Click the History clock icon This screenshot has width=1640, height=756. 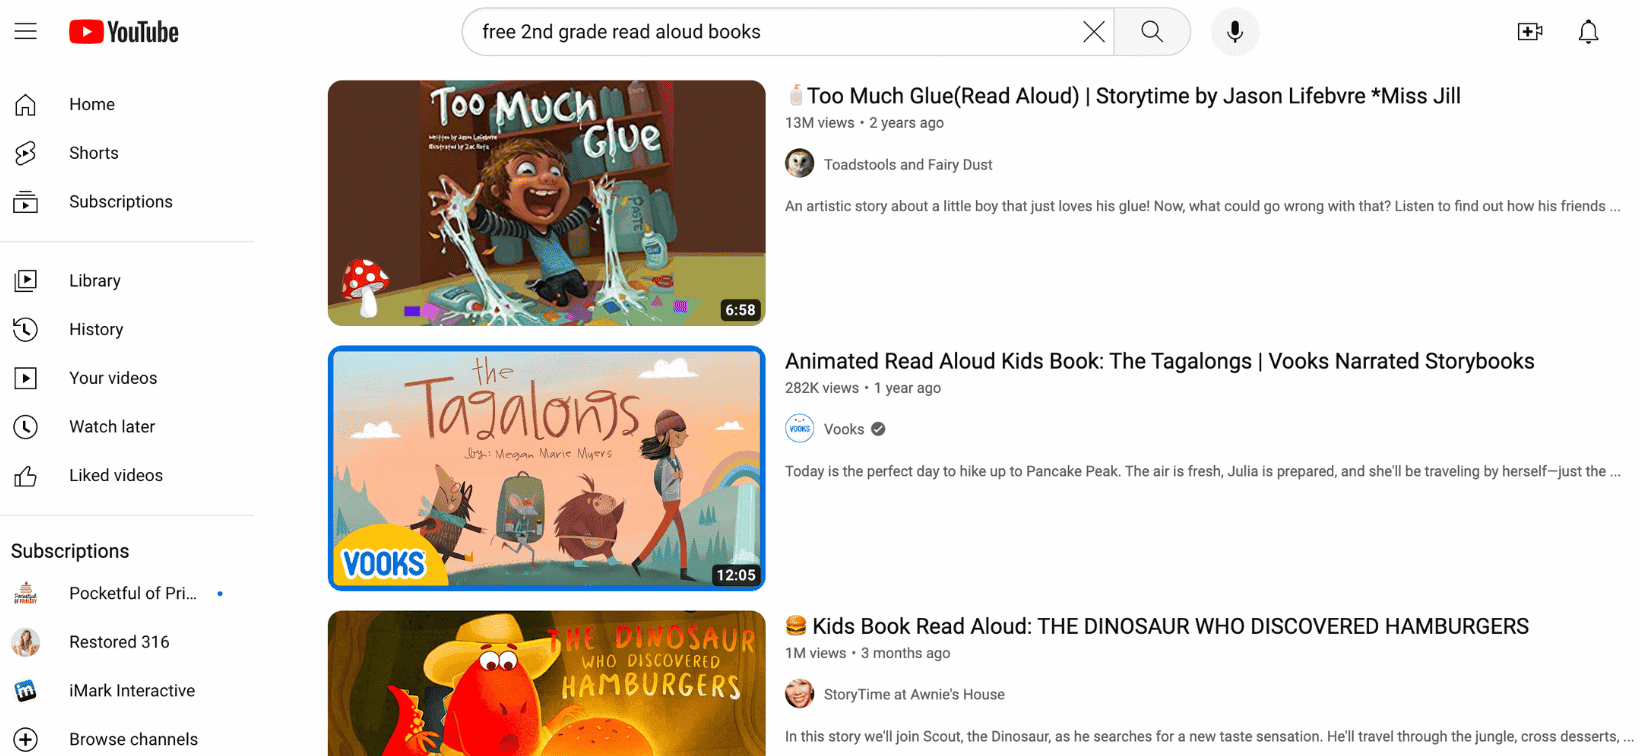[26, 329]
